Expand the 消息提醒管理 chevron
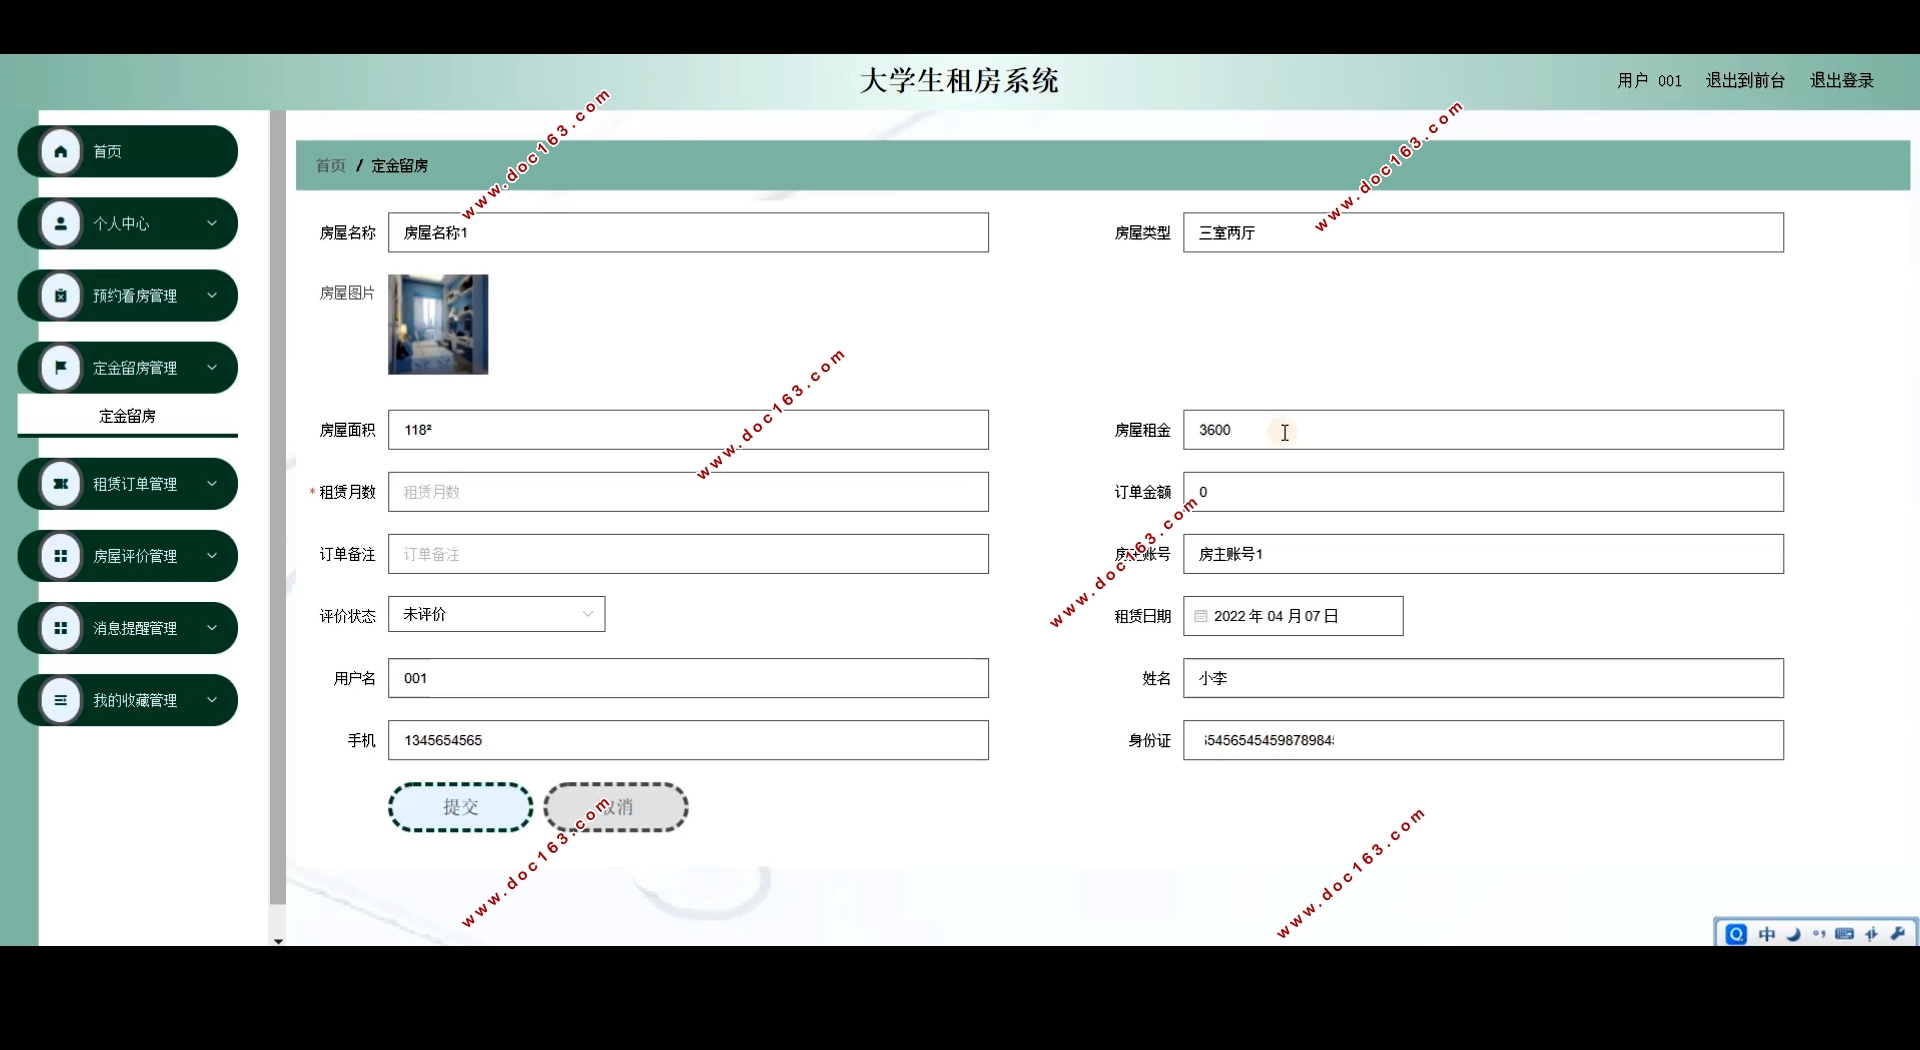 212,627
